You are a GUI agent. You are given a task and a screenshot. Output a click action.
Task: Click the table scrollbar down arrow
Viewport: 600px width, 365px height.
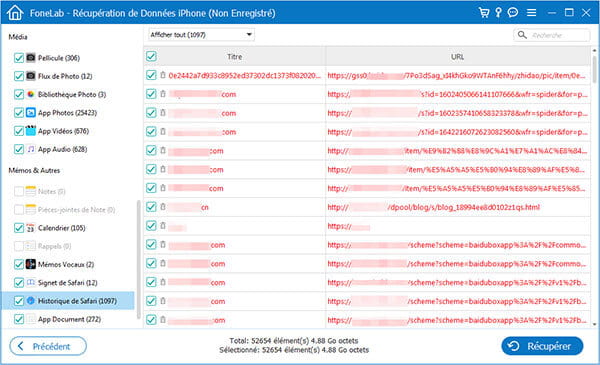coord(594,324)
